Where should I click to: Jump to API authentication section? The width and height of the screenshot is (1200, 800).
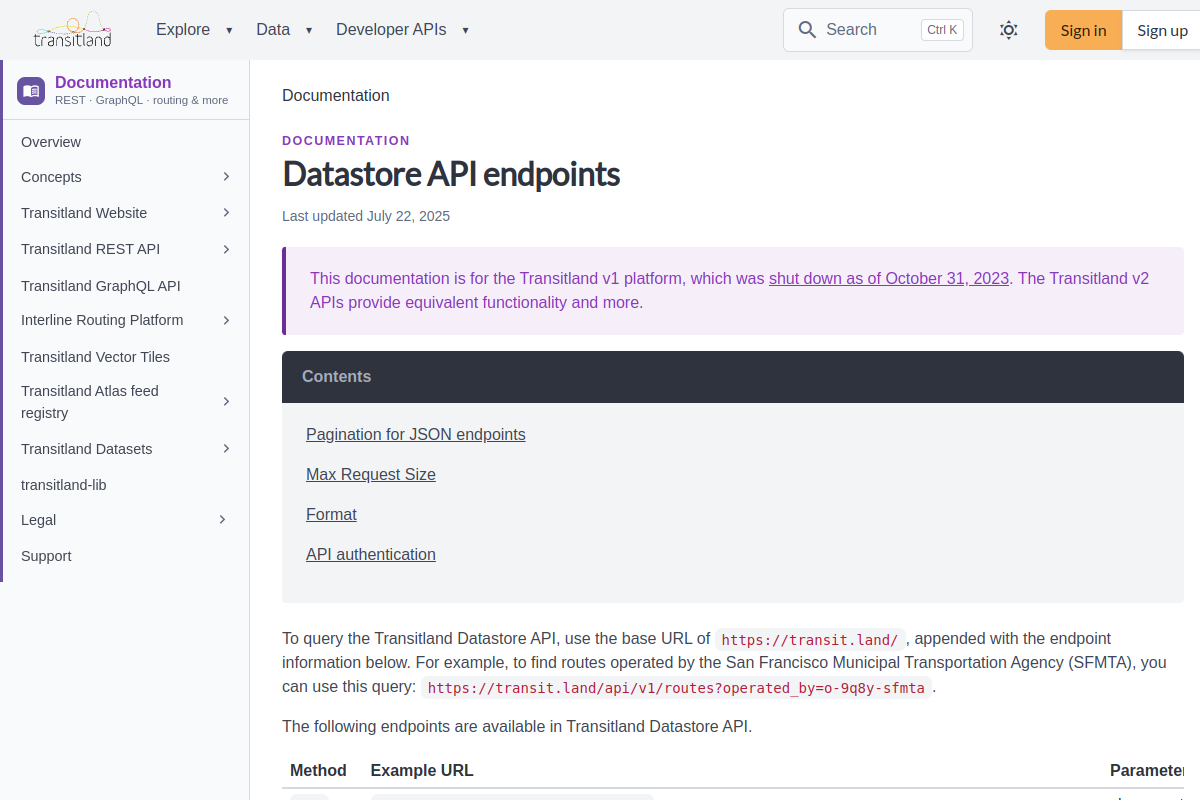tap(371, 554)
